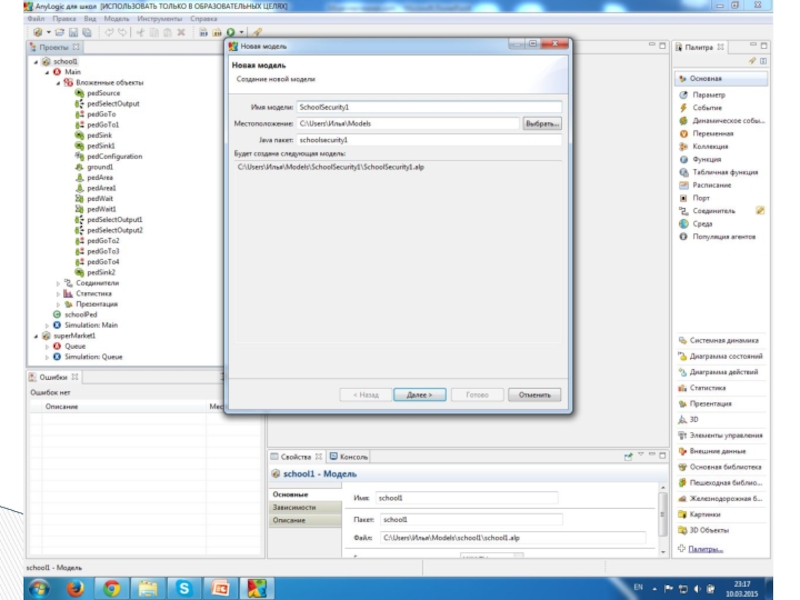The image size is (800, 600).
Task: Click the Выбрать... browse button
Action: tap(542, 123)
